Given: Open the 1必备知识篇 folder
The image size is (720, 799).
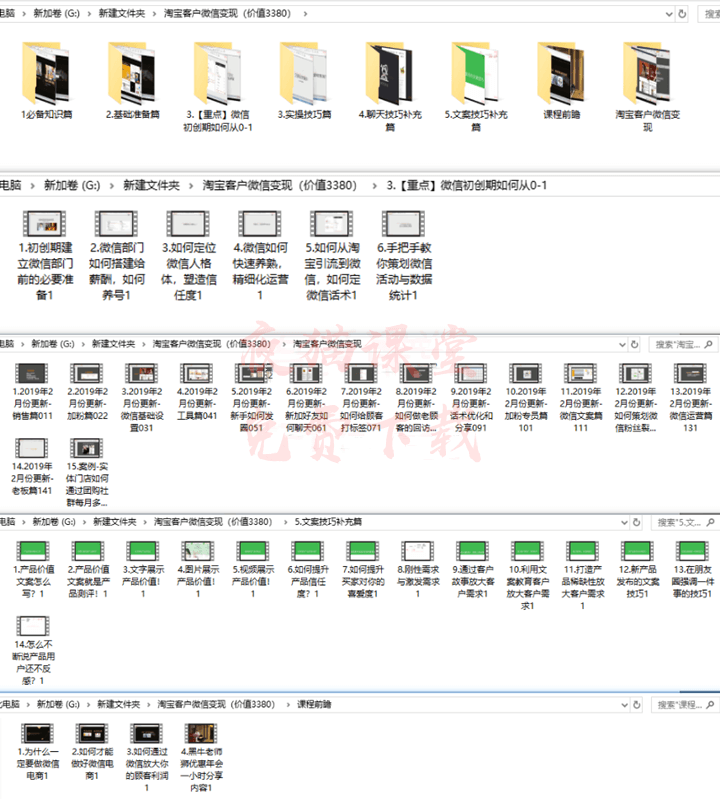Looking at the screenshot, I should 46,82.
